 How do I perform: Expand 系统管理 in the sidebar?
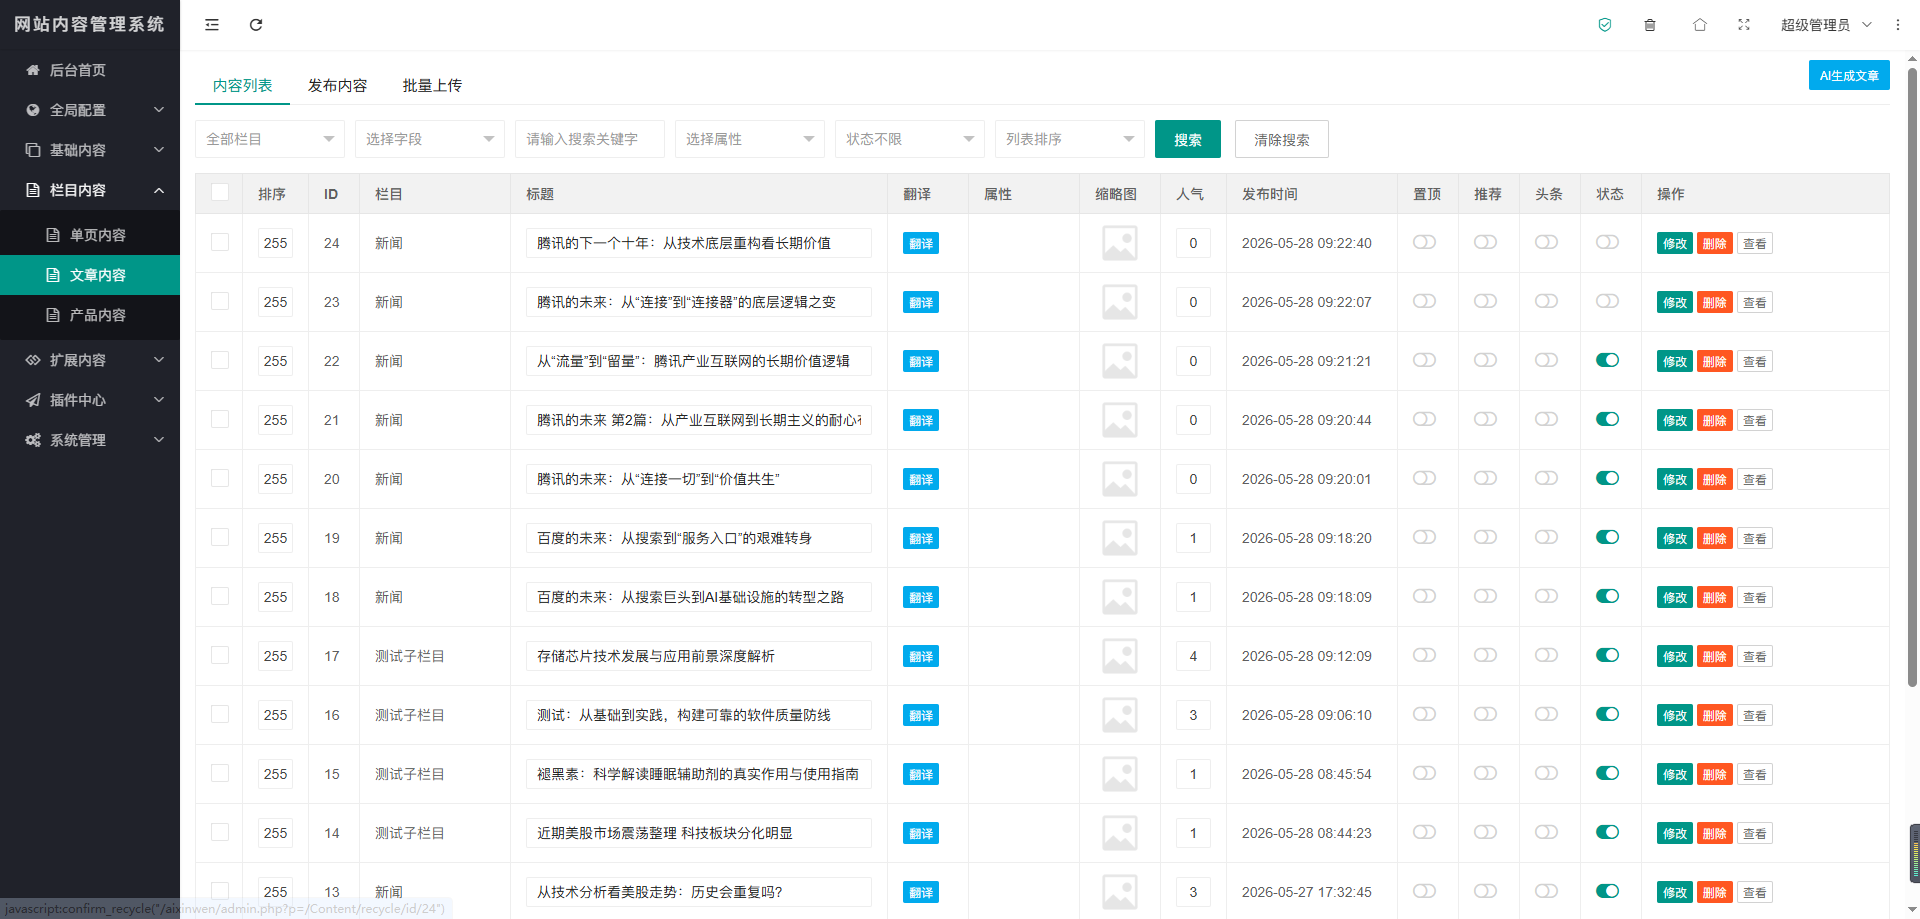click(x=90, y=440)
